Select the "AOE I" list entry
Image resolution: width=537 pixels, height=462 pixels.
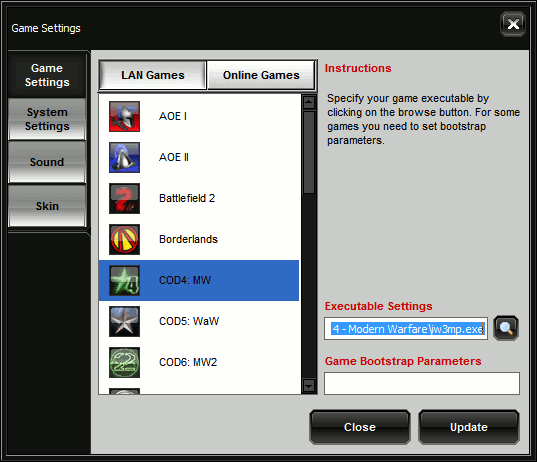point(199,116)
